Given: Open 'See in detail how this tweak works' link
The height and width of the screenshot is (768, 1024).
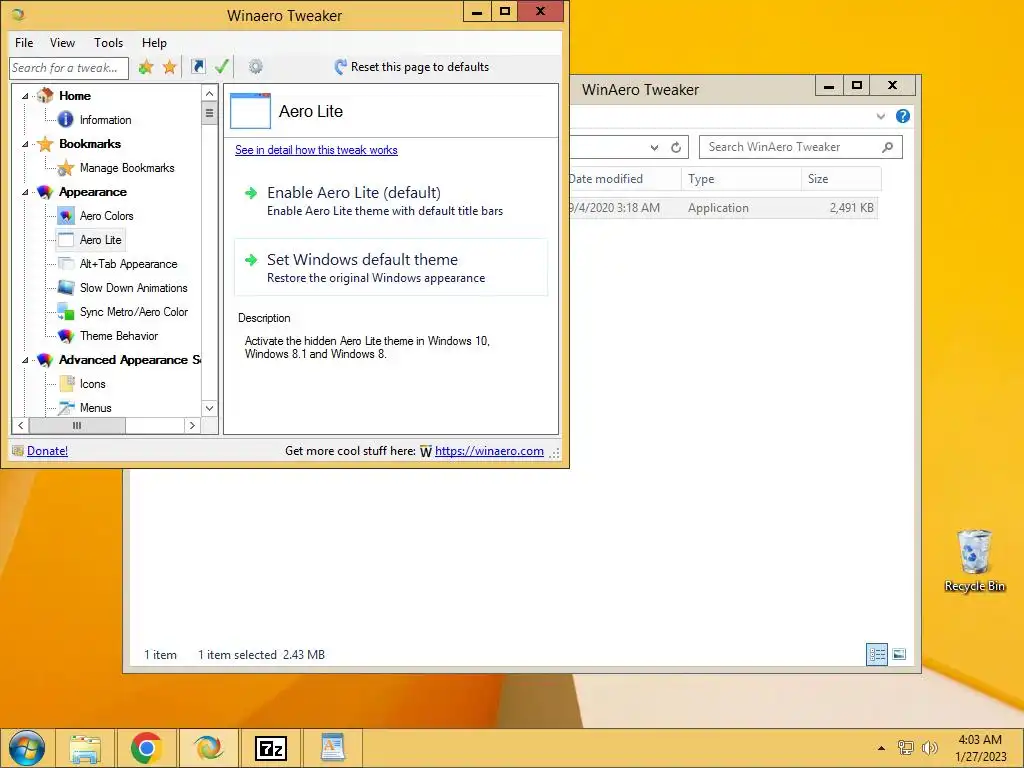Looking at the screenshot, I should pyautogui.click(x=316, y=150).
